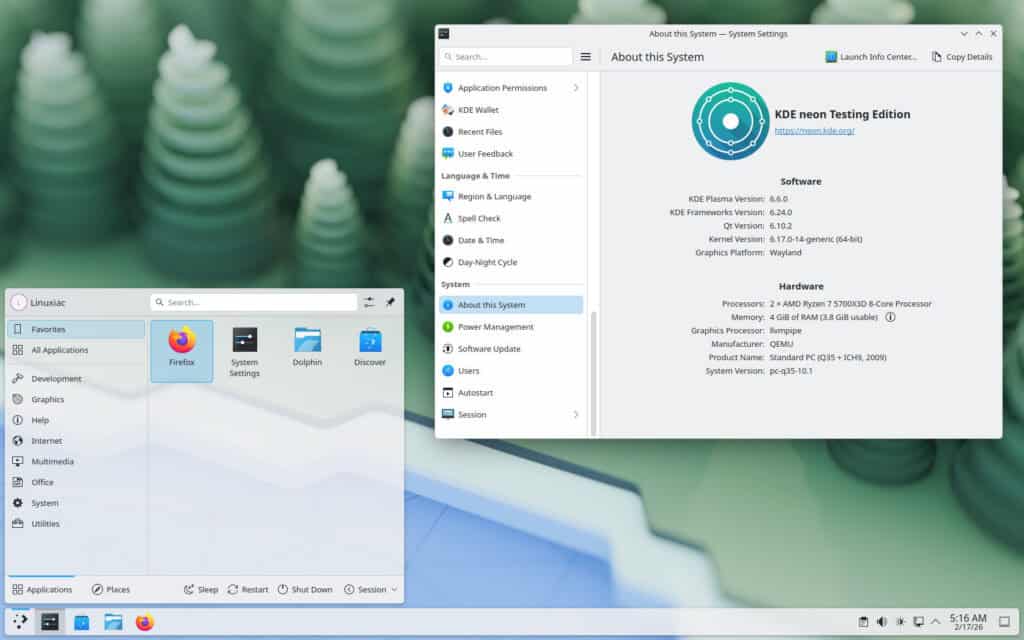Switch to the Places tab in the launcher
The image size is (1024, 640).
click(110, 589)
